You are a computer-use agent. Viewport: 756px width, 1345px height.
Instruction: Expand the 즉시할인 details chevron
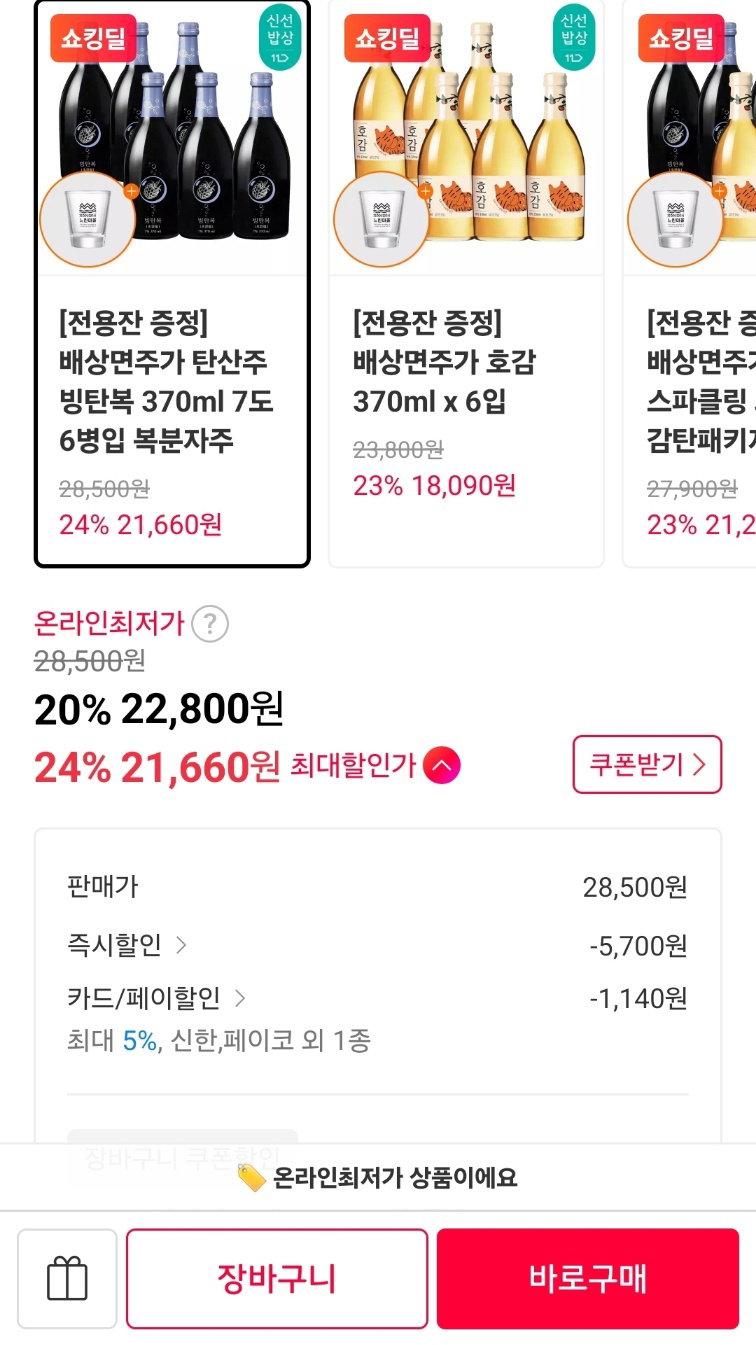[x=181, y=945]
